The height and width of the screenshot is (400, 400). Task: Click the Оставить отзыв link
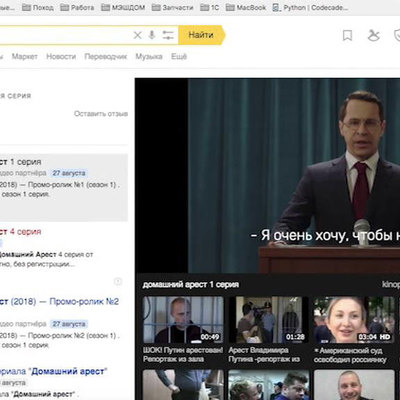[x=101, y=114]
